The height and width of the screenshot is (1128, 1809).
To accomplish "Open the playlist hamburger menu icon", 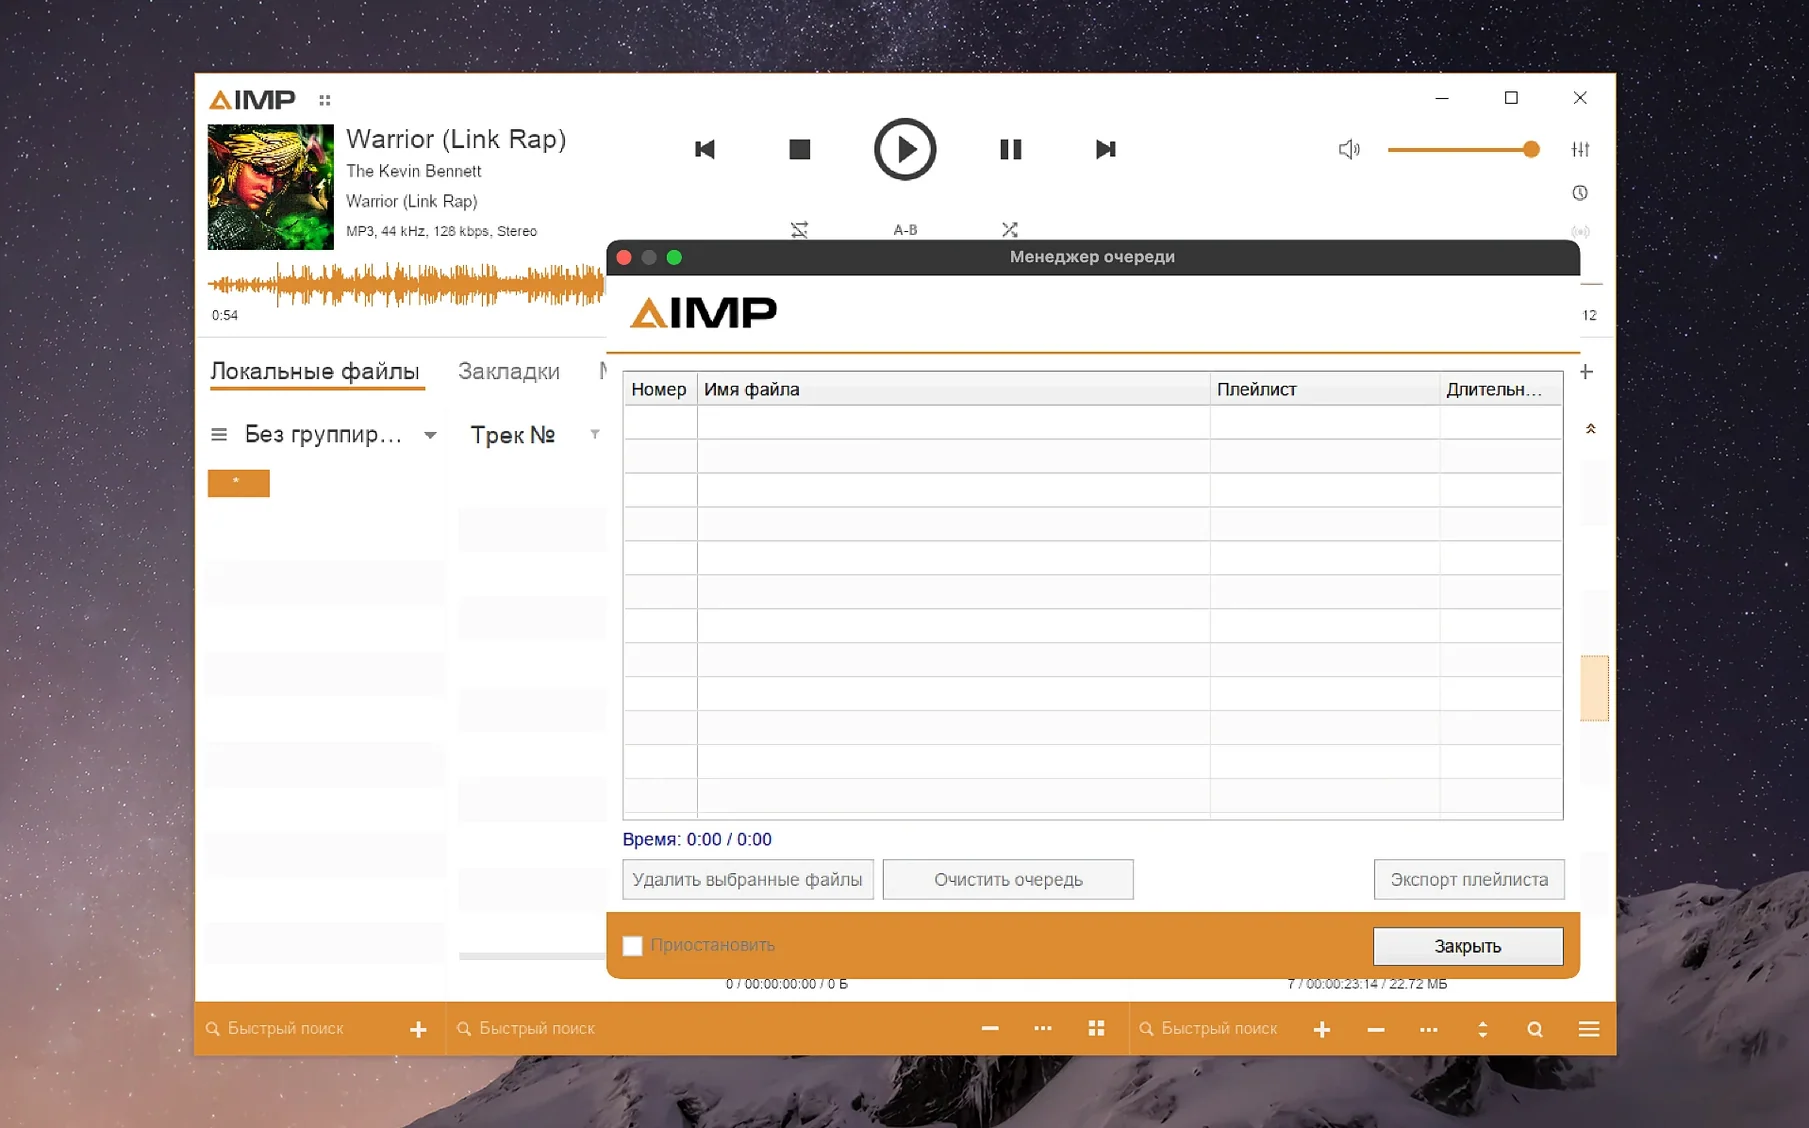I will (1589, 1029).
